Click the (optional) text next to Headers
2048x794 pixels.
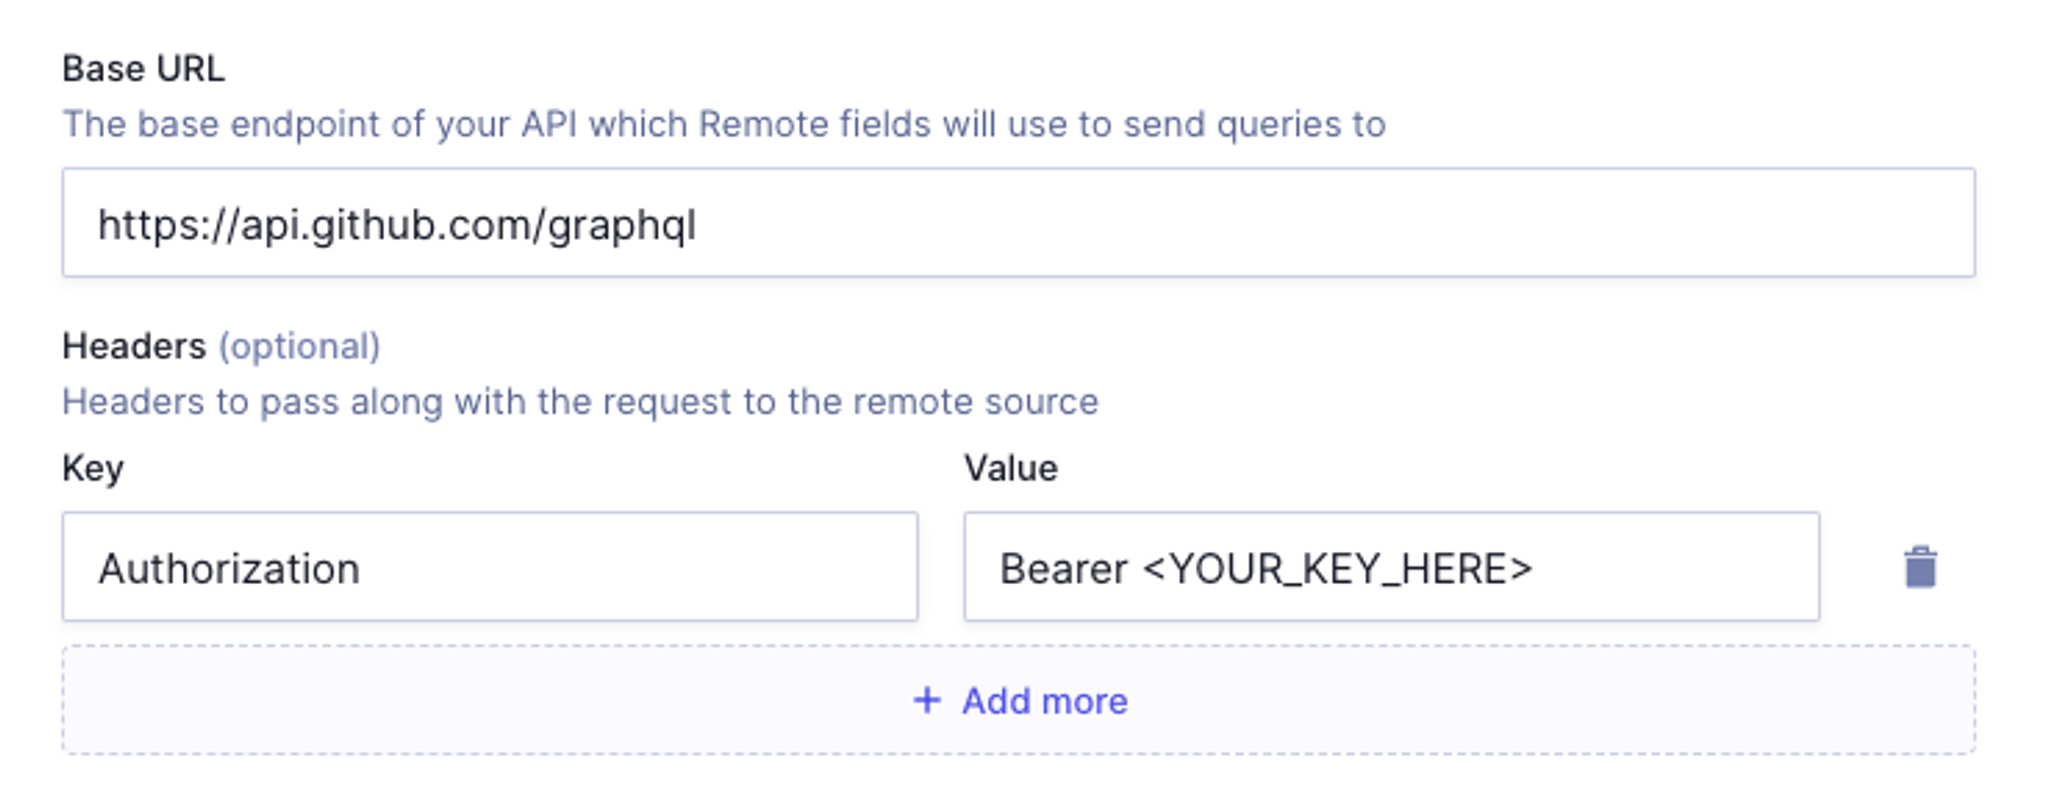coord(300,346)
